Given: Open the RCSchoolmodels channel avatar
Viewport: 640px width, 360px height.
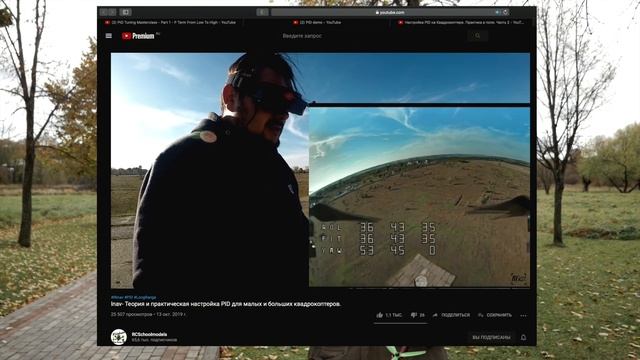Looking at the screenshot, I should point(119,337).
